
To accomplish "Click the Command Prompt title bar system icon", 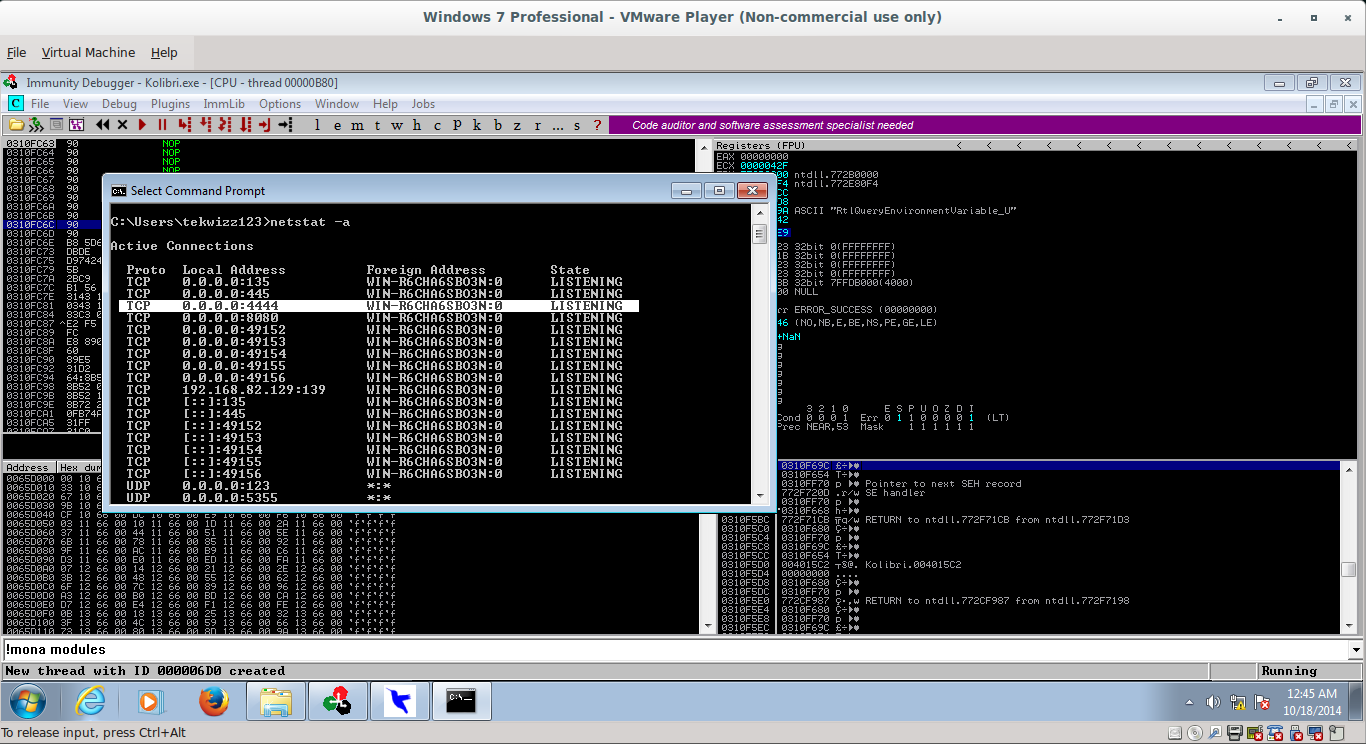I will [118, 191].
